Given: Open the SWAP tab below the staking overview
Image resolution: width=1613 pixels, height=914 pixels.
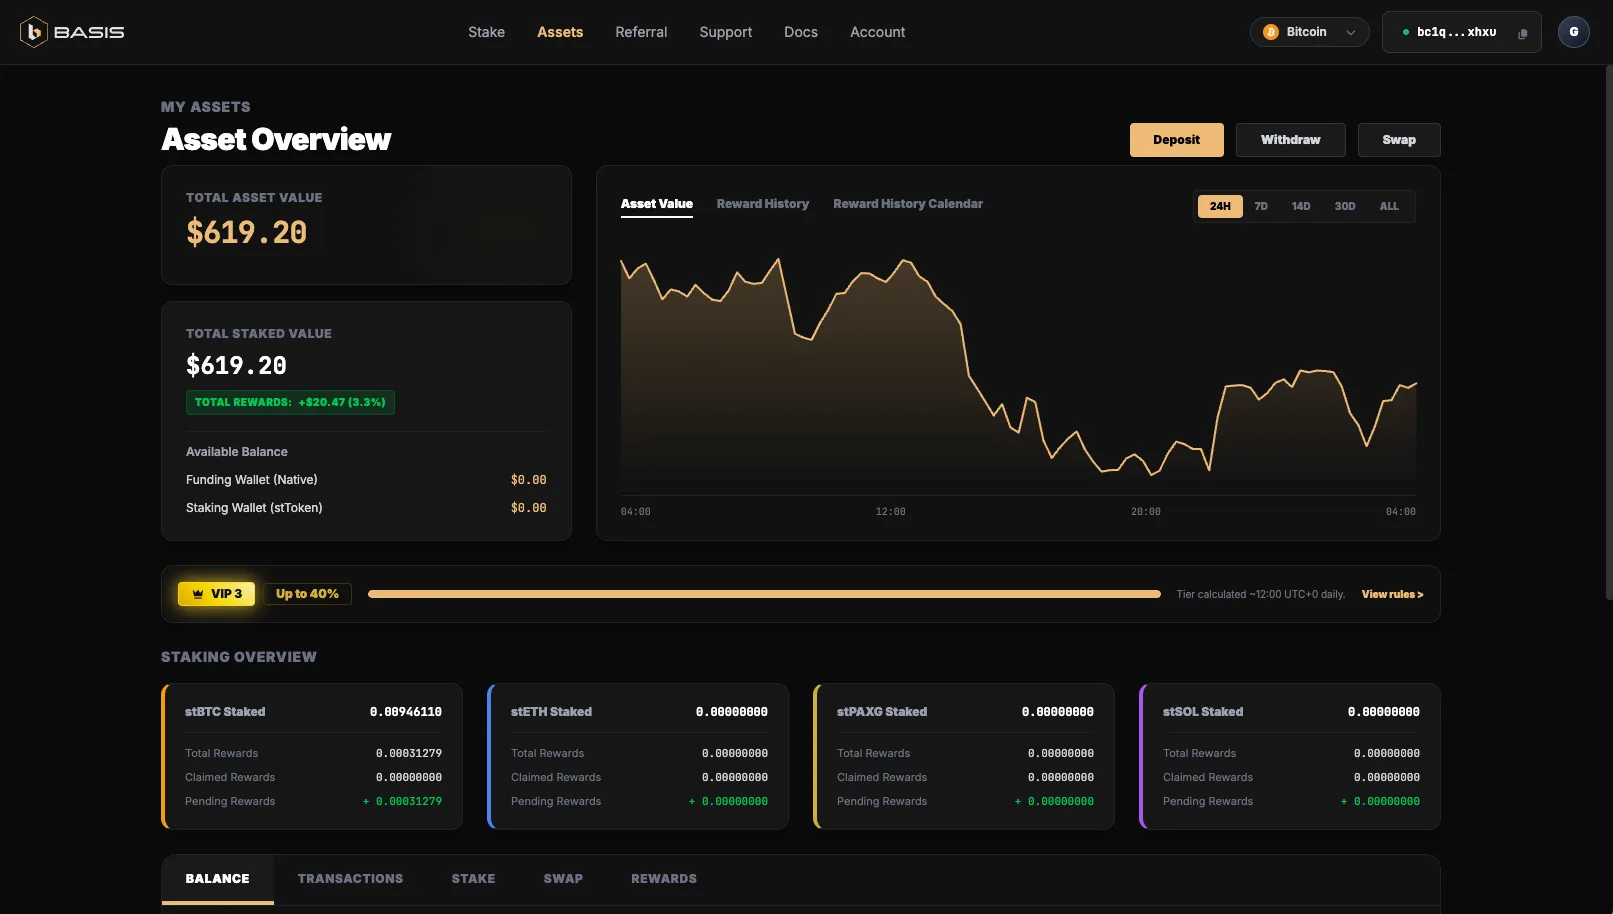Looking at the screenshot, I should coord(563,879).
